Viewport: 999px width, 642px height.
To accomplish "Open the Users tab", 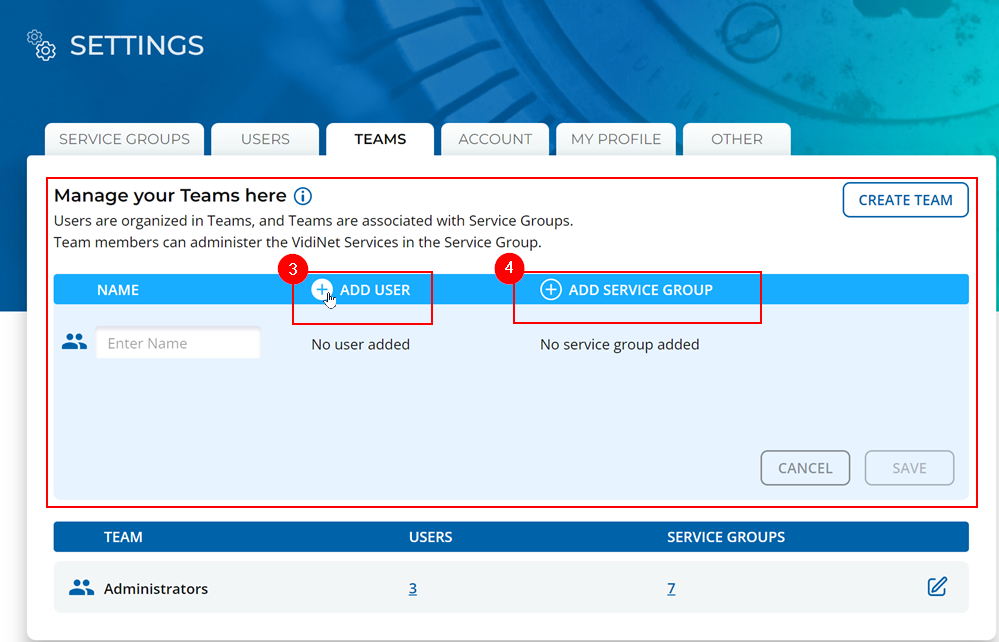I will [x=265, y=140].
